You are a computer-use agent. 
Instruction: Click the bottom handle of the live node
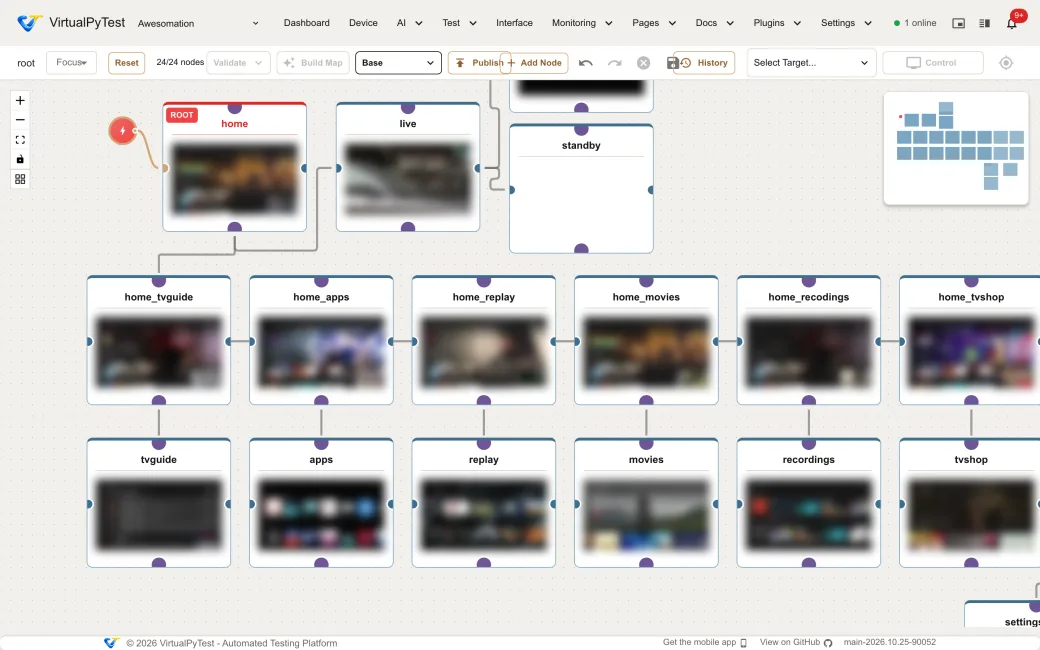pos(408,228)
